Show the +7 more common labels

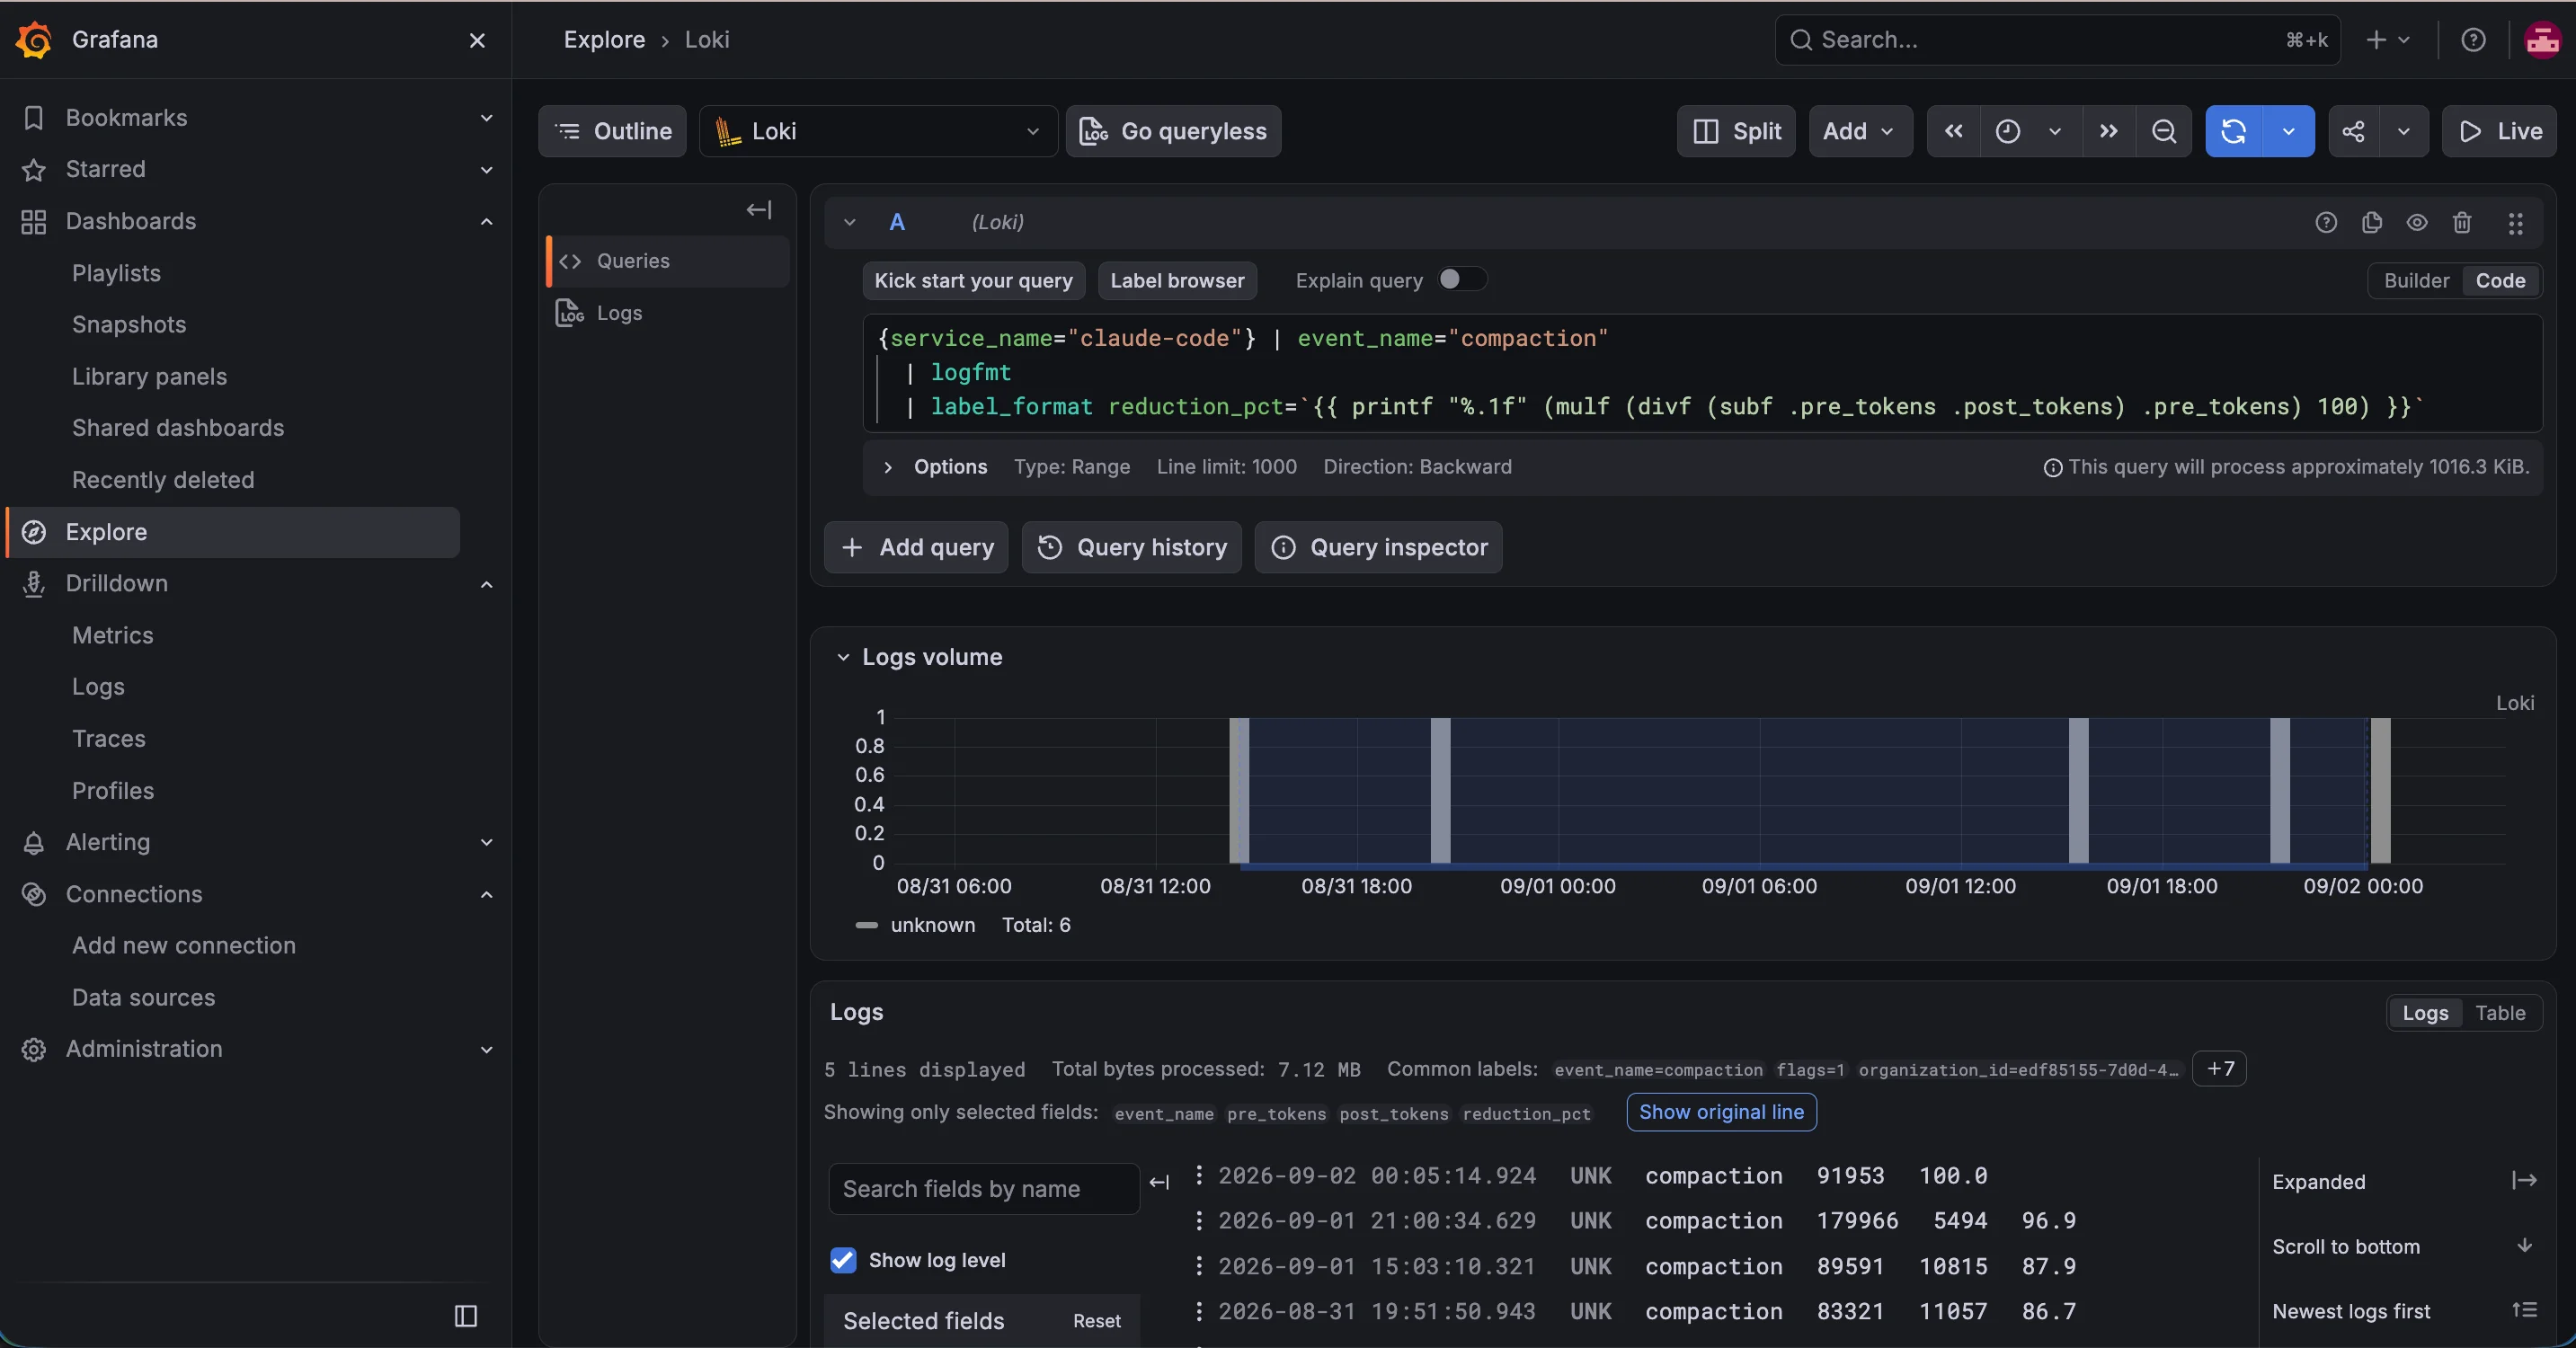[2219, 1069]
